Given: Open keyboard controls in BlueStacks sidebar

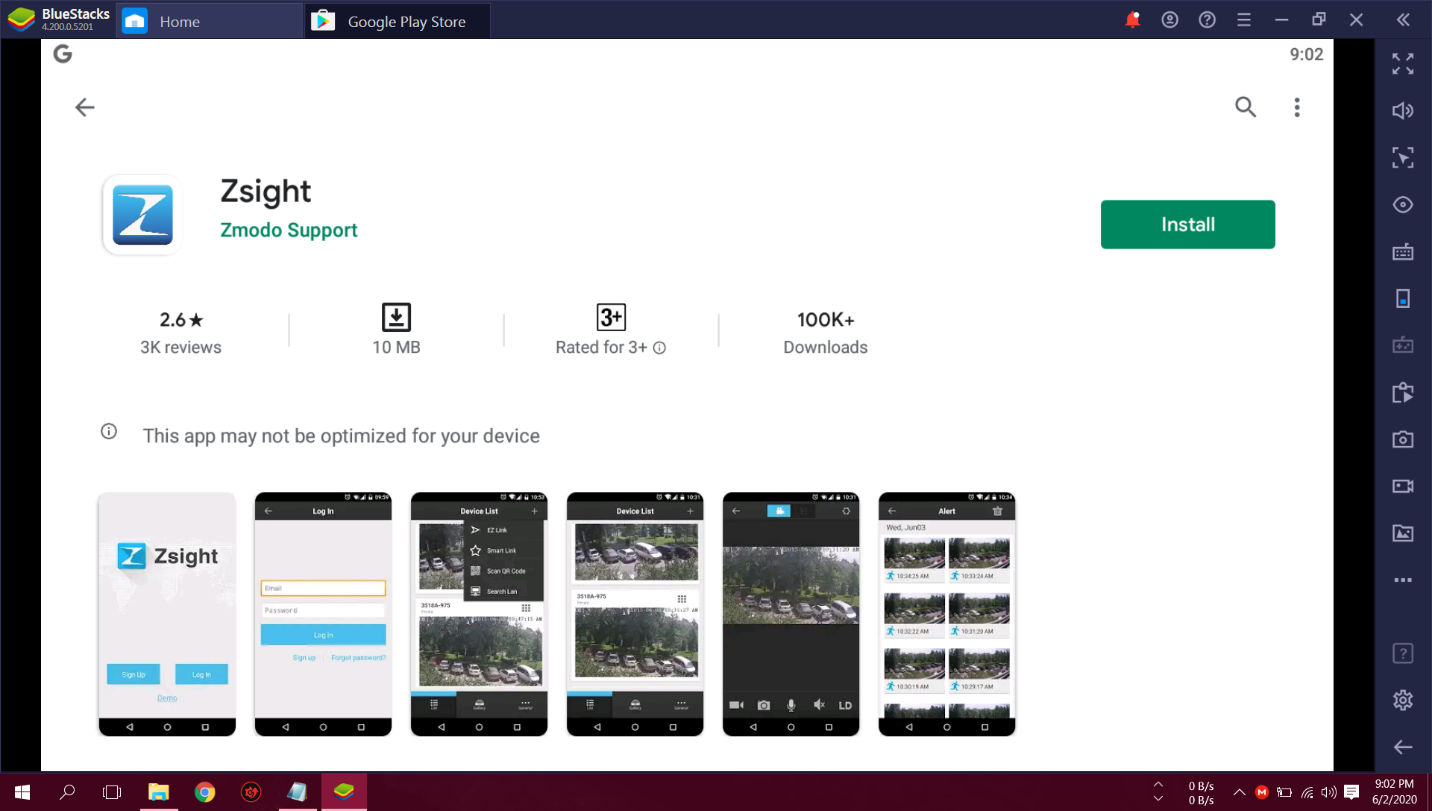Looking at the screenshot, I should coord(1403,252).
